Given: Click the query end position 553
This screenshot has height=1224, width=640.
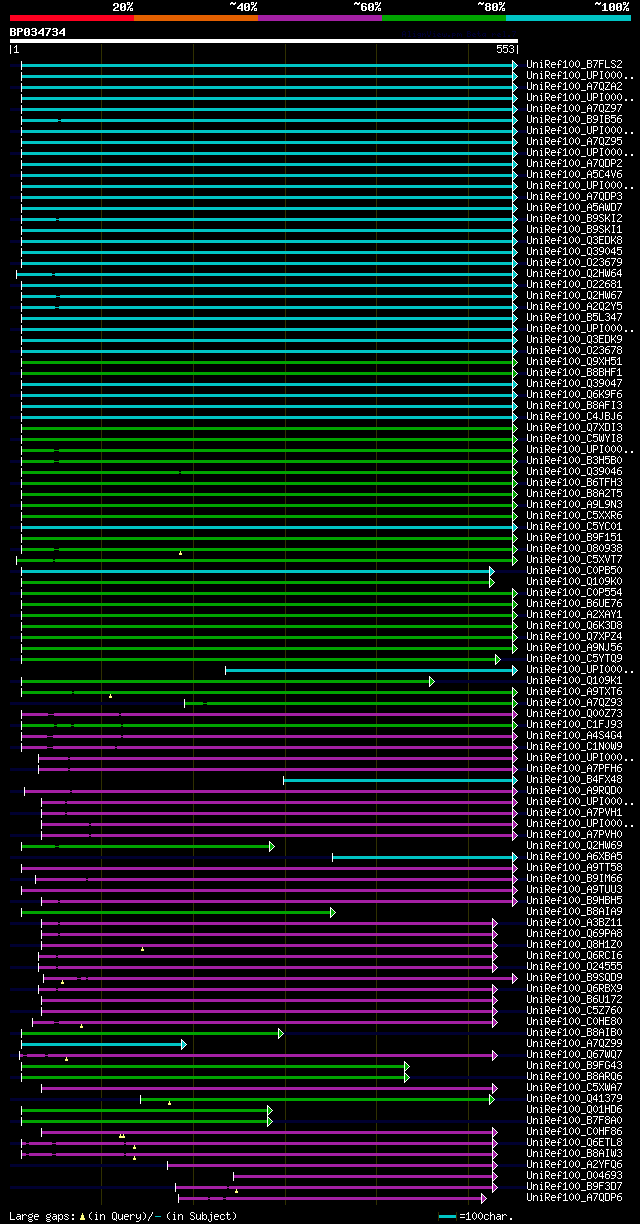Looking at the screenshot, I should [x=504, y=49].
